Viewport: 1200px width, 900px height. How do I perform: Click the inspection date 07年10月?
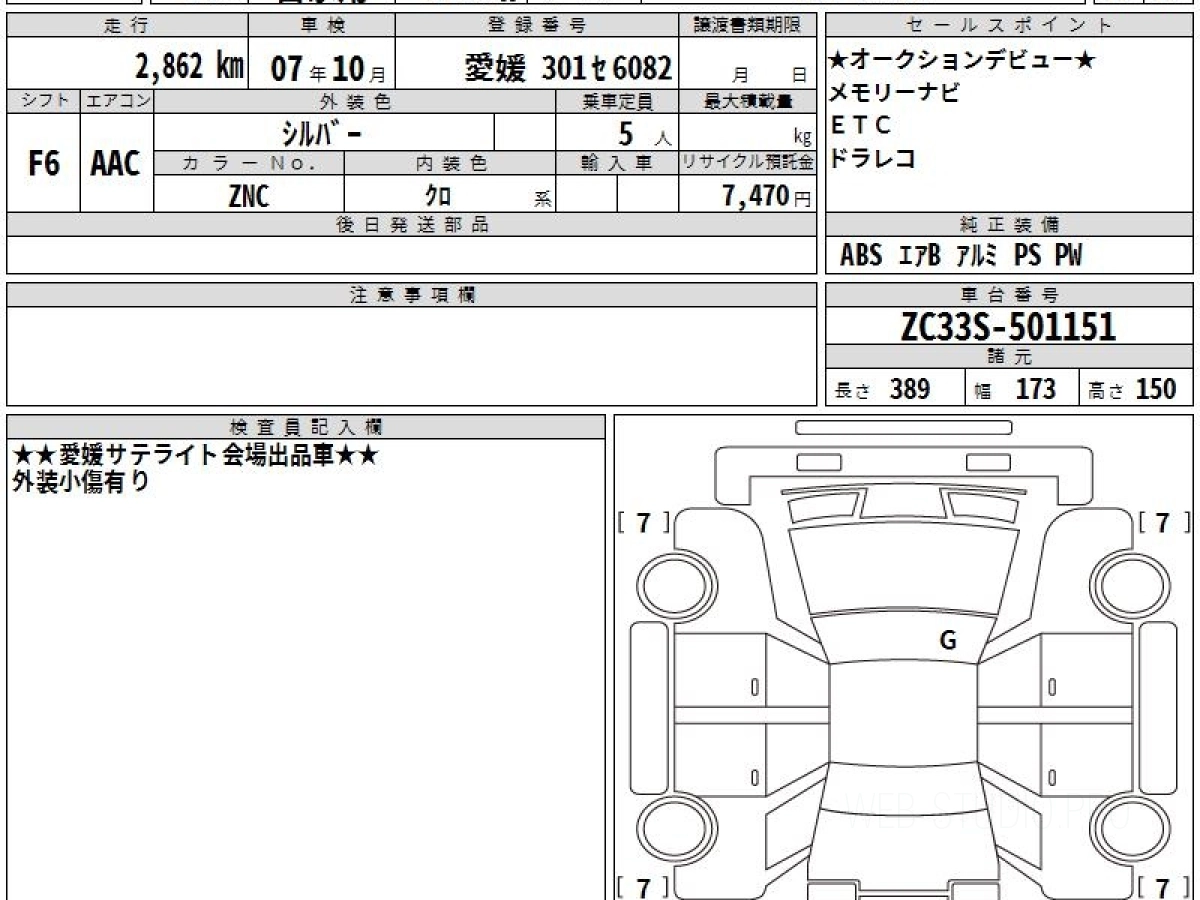pos(328,68)
